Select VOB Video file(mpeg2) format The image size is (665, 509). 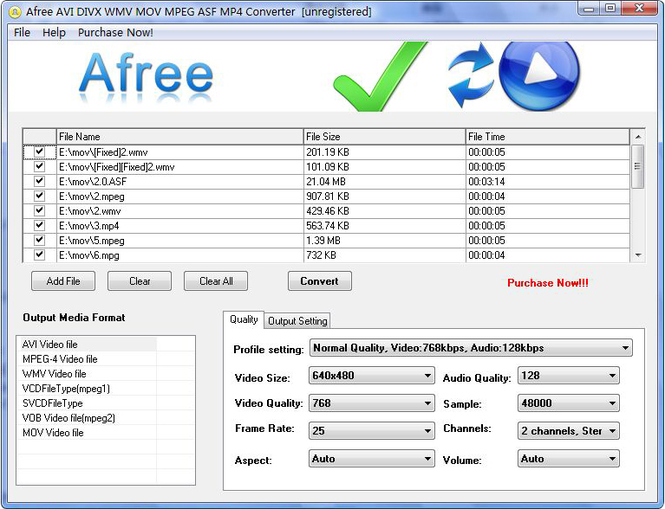click(87, 418)
